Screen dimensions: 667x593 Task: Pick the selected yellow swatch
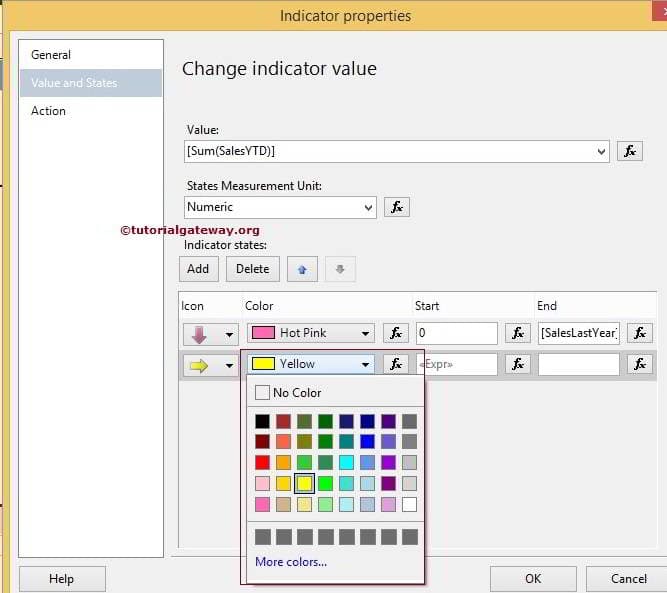tap(305, 483)
